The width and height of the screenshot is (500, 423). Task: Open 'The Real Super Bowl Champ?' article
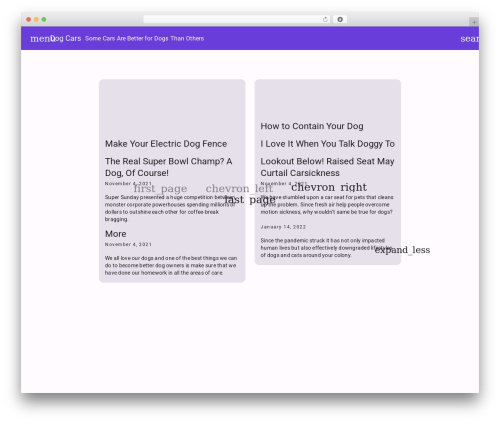click(169, 167)
